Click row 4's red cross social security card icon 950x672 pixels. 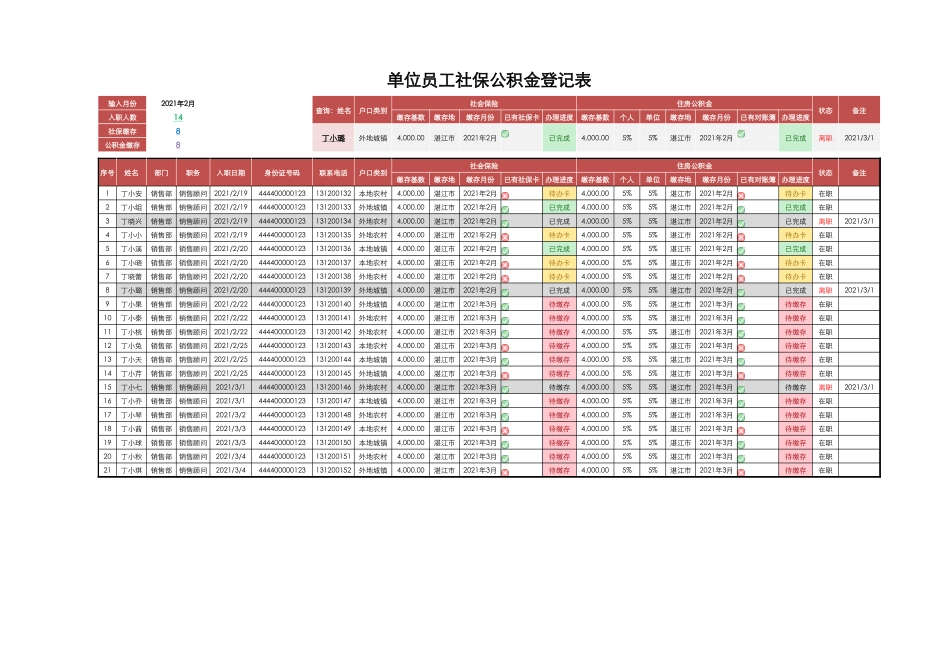coord(505,238)
